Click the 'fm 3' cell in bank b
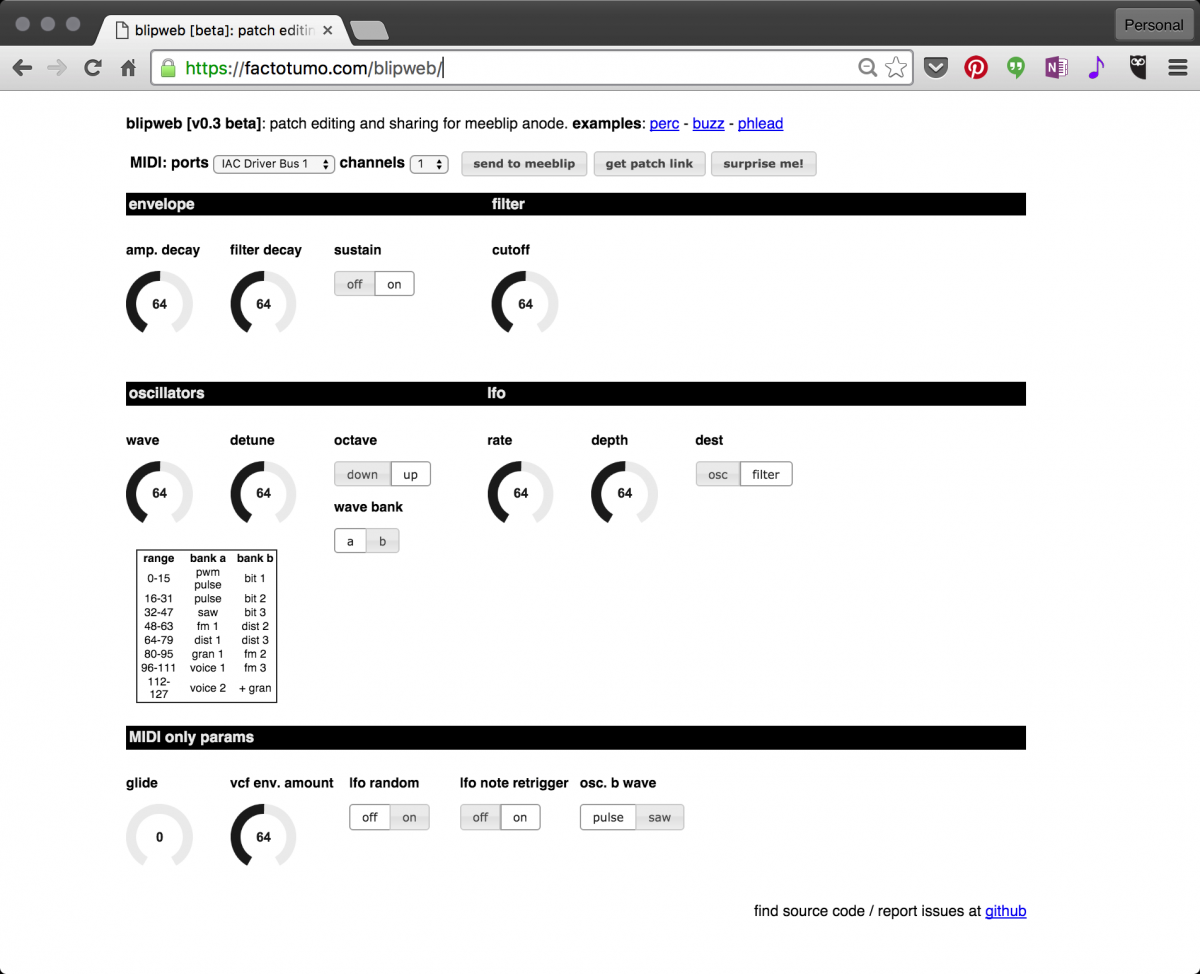 pyautogui.click(x=255, y=668)
